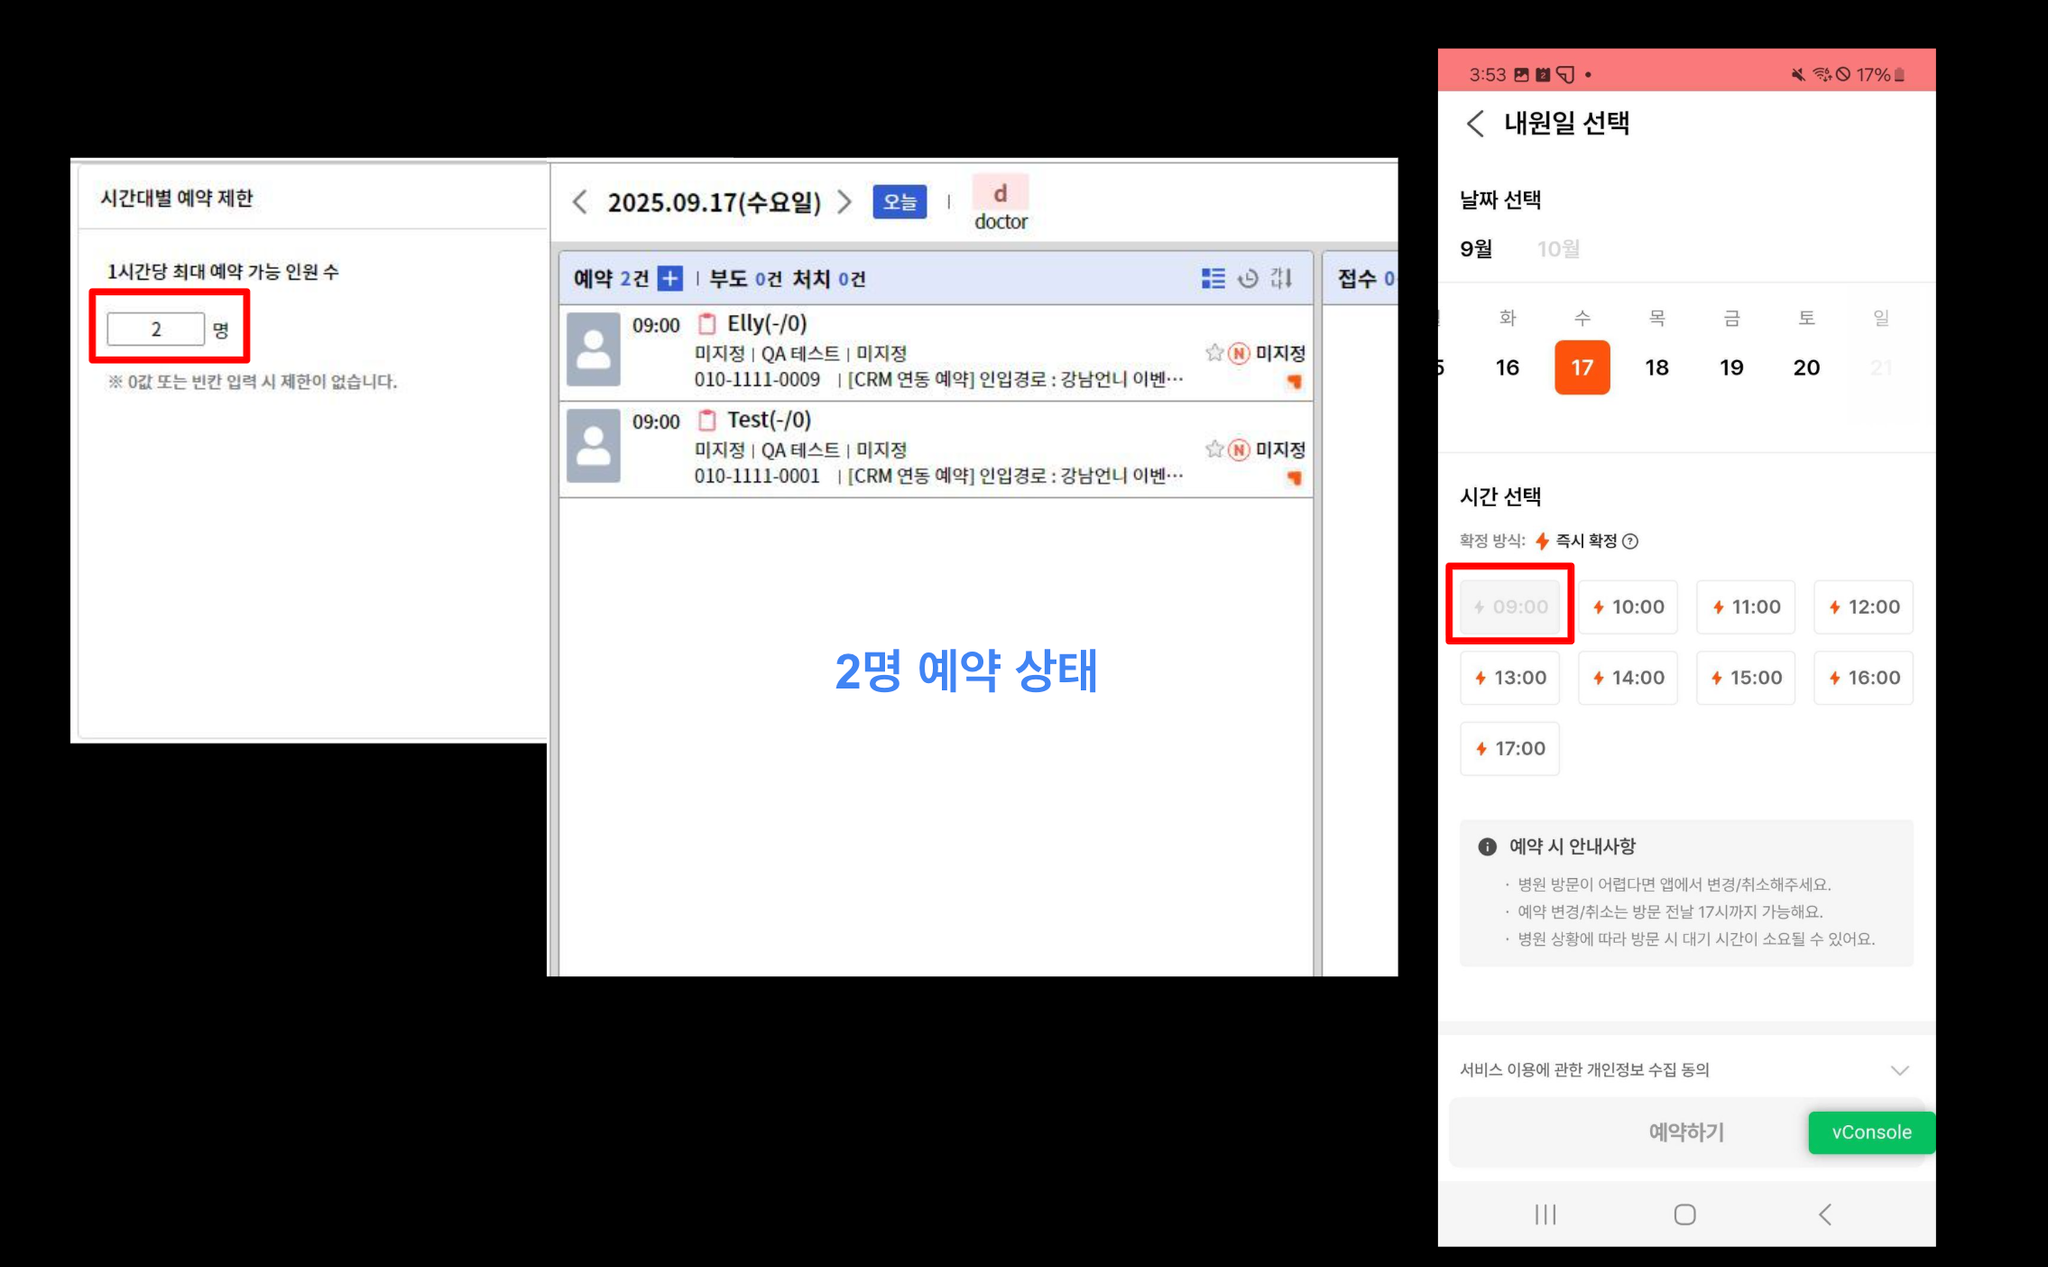Select the 10:00 time slot
This screenshot has width=2048, height=1267.
pos(1628,607)
